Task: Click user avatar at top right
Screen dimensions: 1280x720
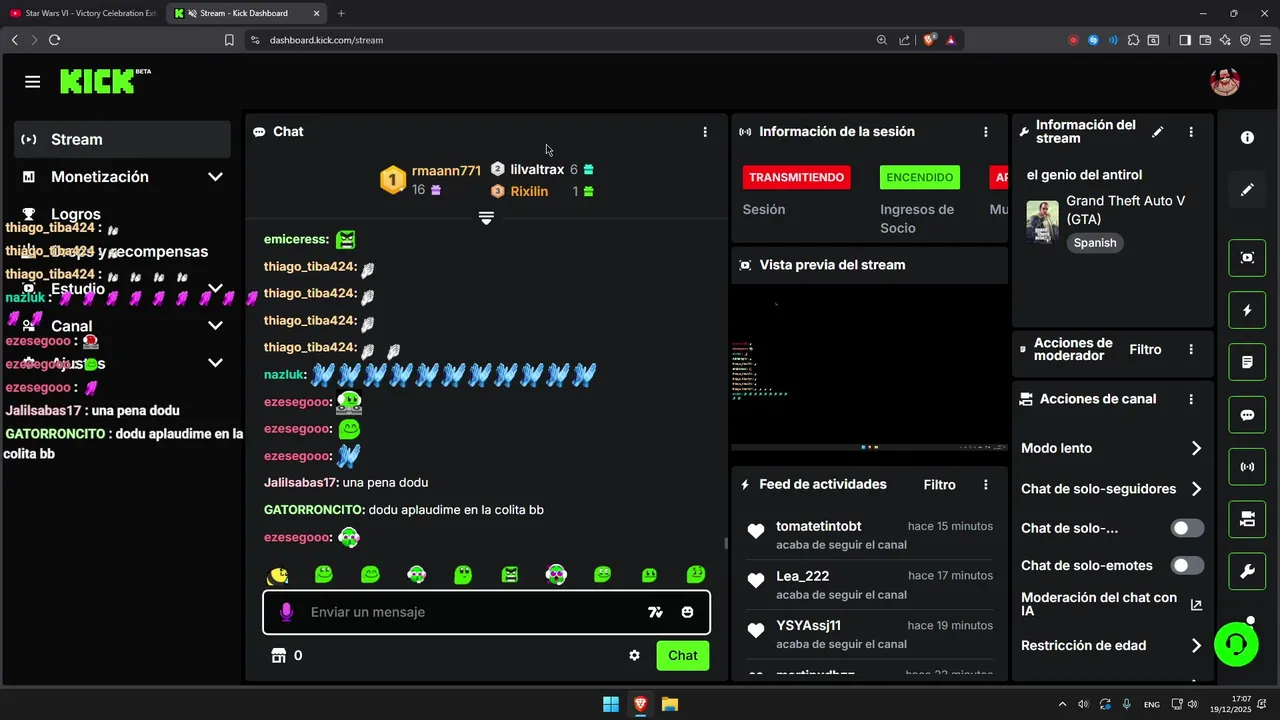Action: (x=1225, y=82)
